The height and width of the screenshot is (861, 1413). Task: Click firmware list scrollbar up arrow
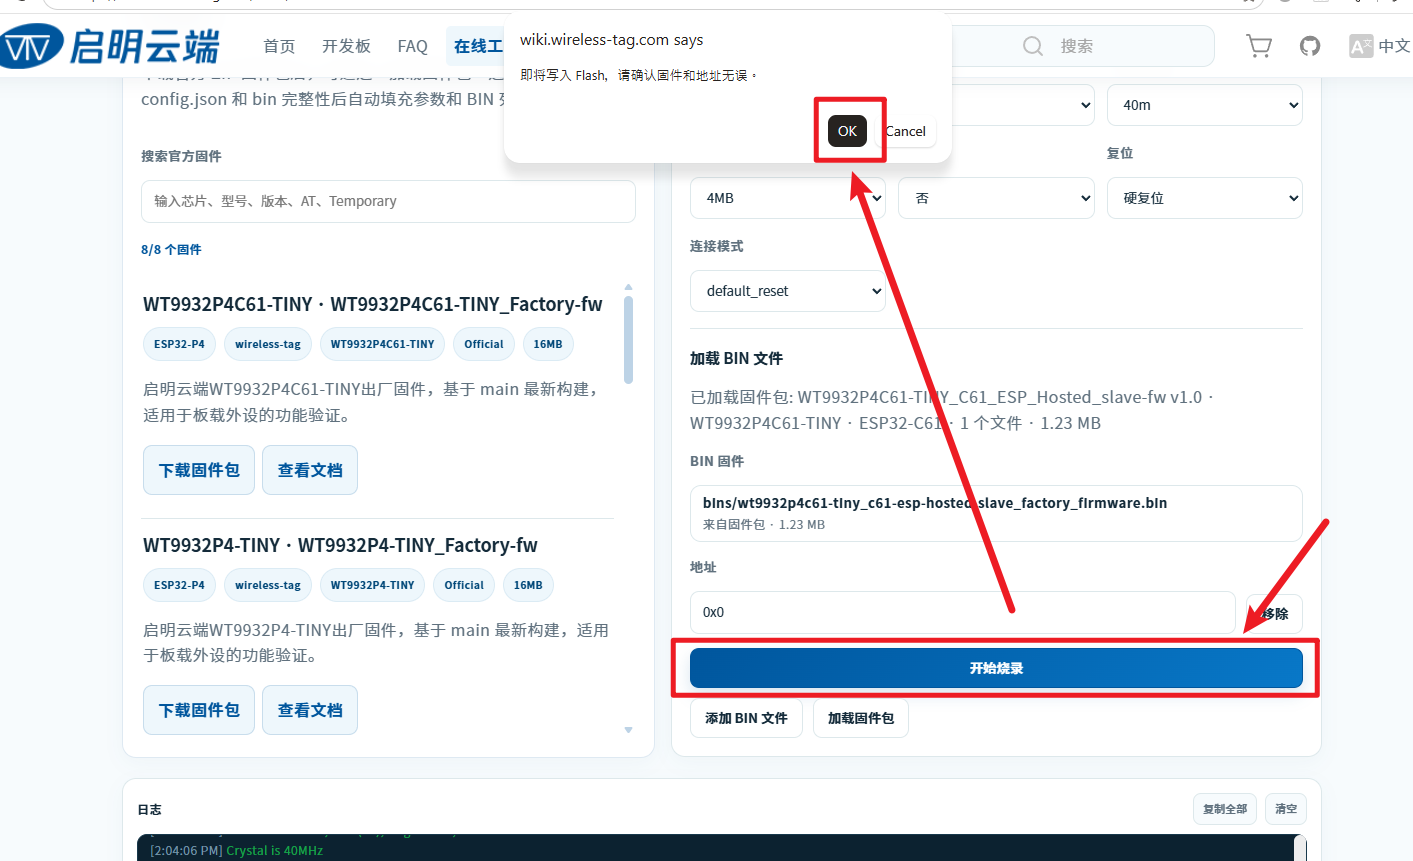(x=628, y=288)
